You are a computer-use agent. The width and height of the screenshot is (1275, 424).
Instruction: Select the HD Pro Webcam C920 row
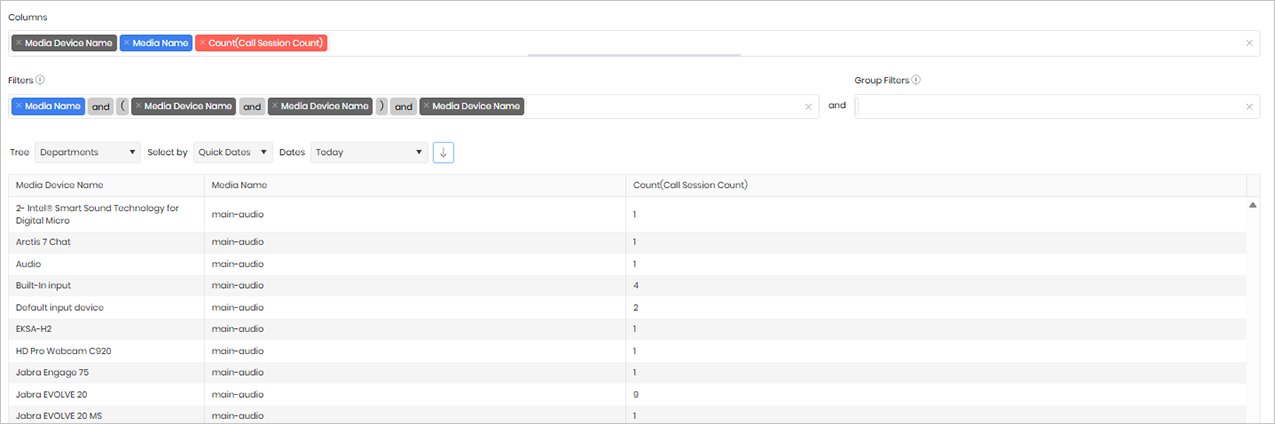point(628,351)
